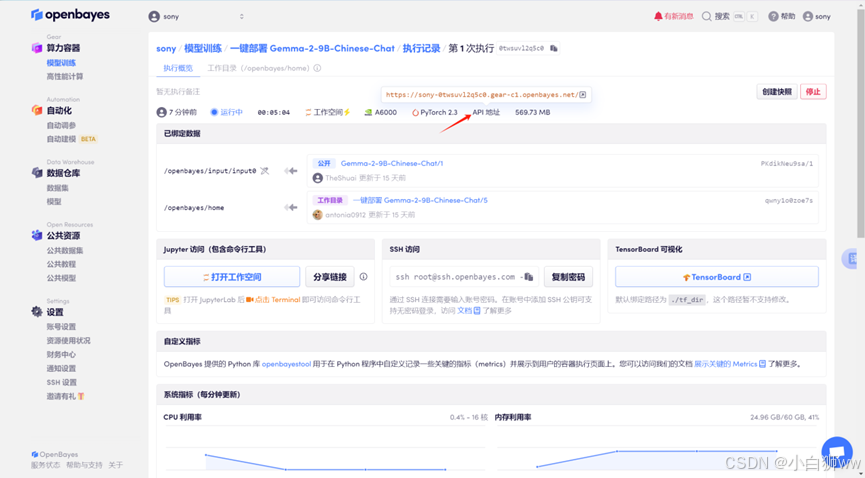Click the 公共资源 section icon
The image size is (865, 478).
click(36, 236)
